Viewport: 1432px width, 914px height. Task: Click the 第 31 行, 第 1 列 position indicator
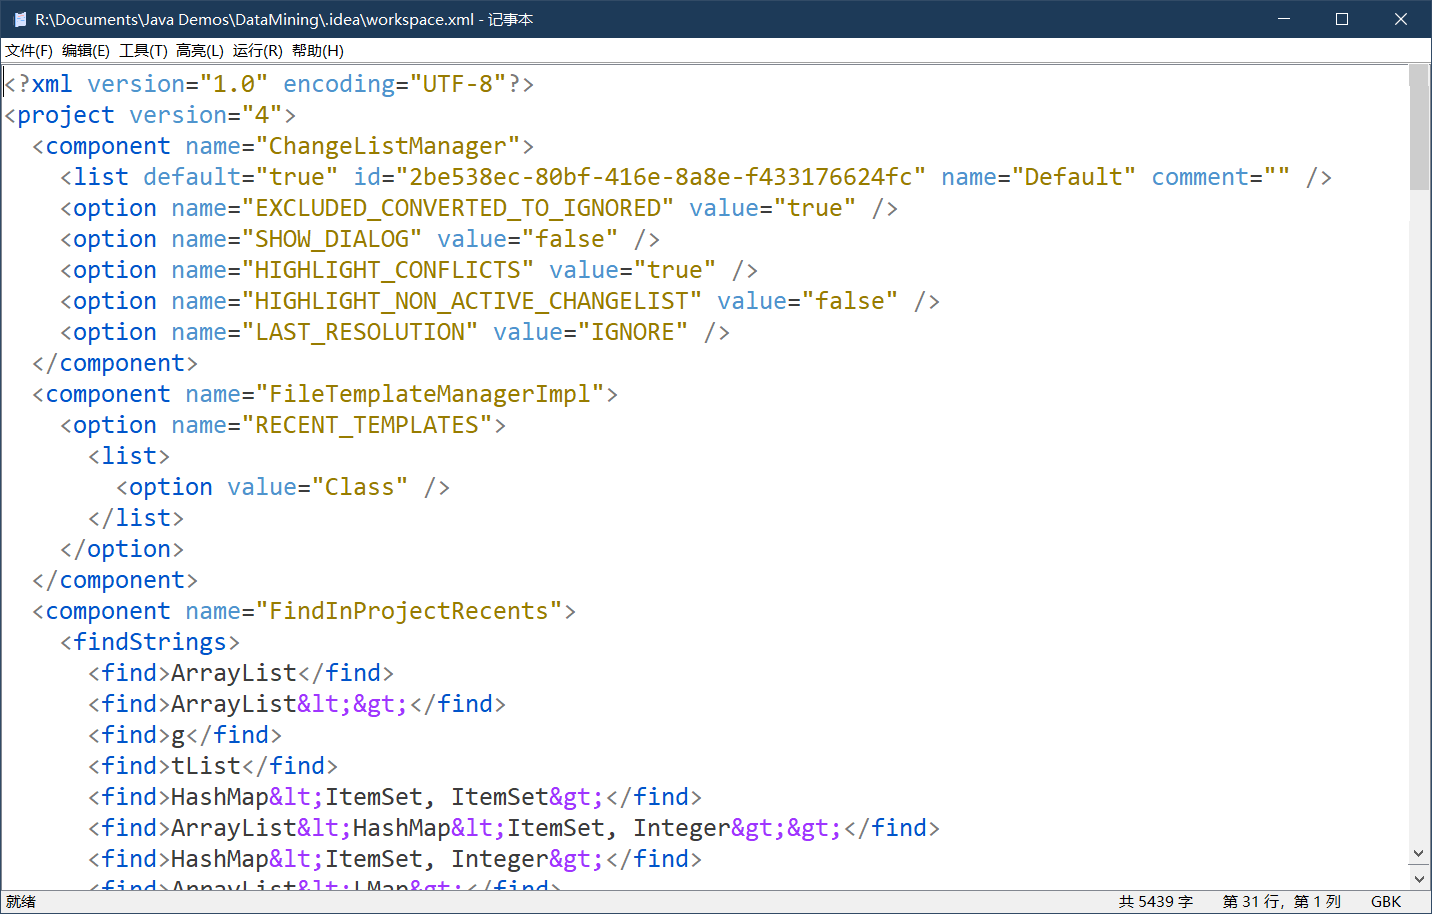1280,901
